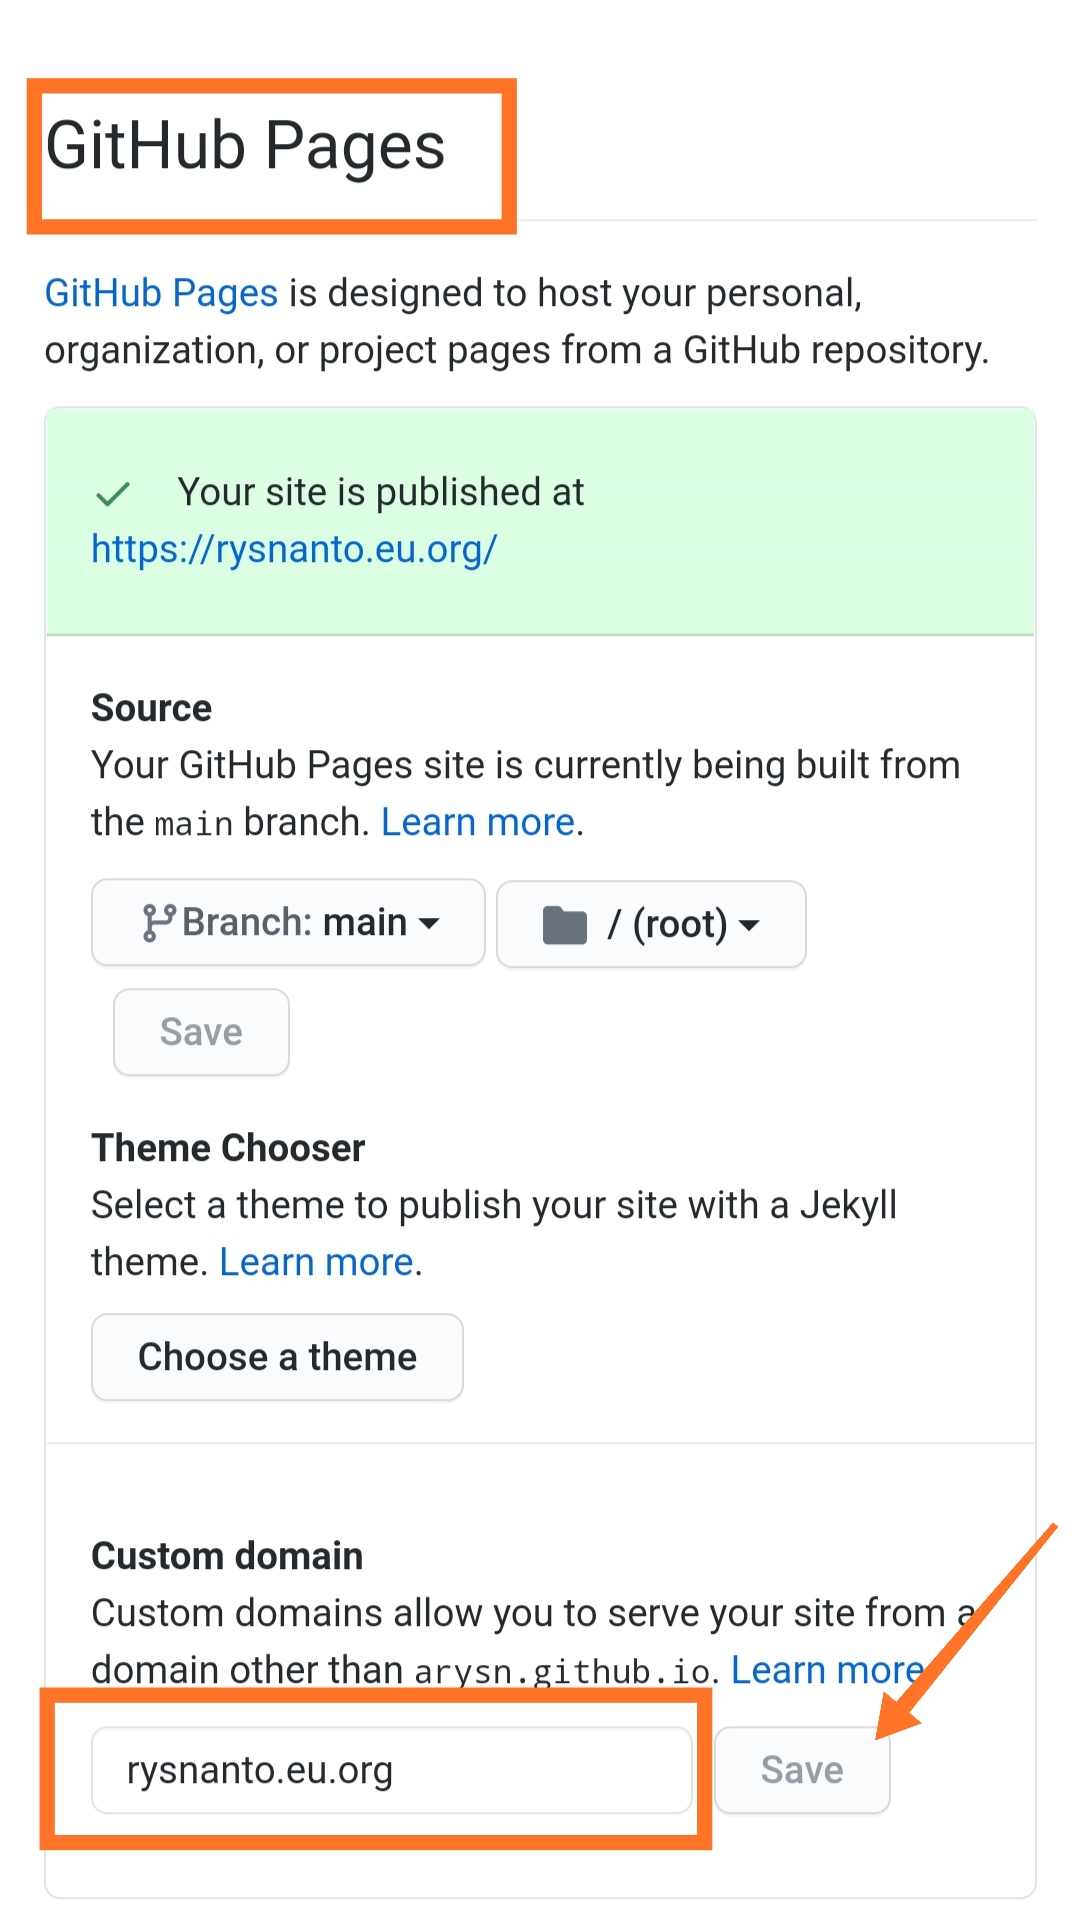Screen dimensions: 1080x1923
Task: Click Save button next to custom domain
Action: [x=802, y=1770]
